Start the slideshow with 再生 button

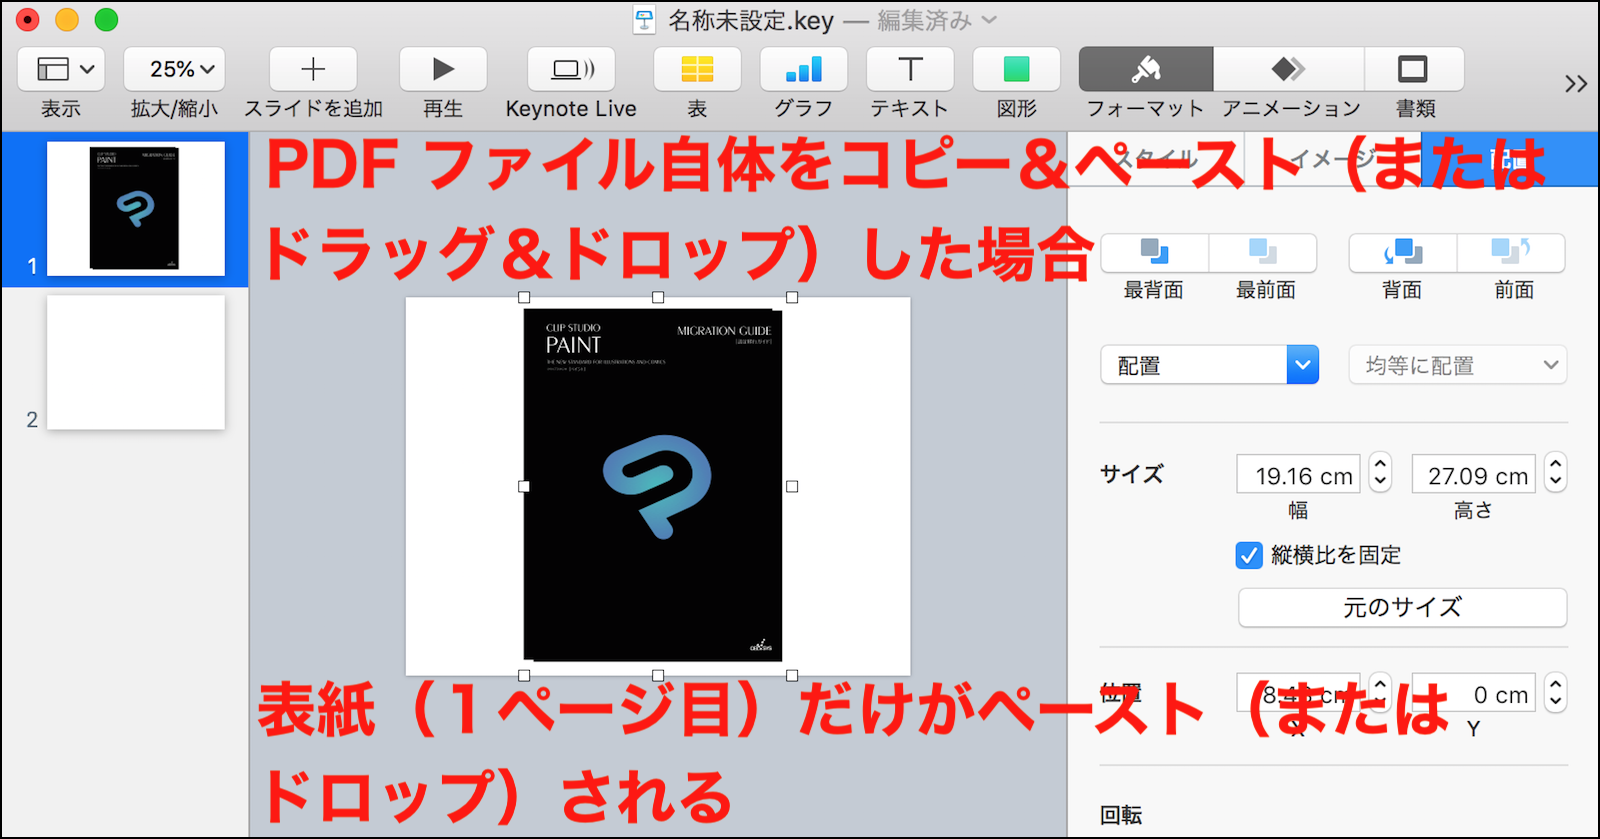coord(443,69)
